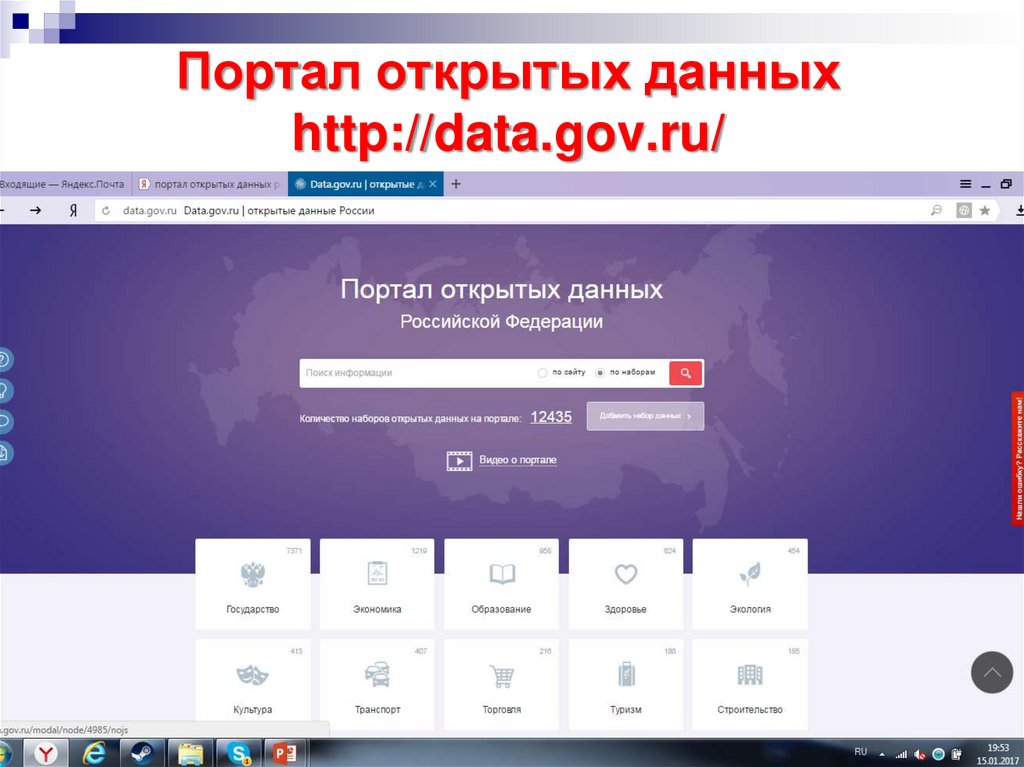Click the red search magnifier button

[x=686, y=373]
